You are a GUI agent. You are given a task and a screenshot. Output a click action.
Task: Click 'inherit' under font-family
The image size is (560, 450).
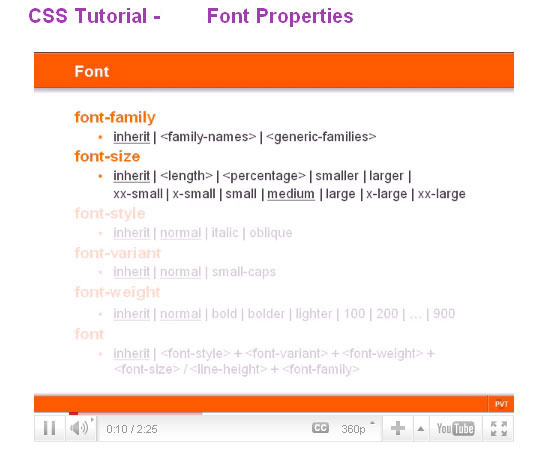coord(131,137)
